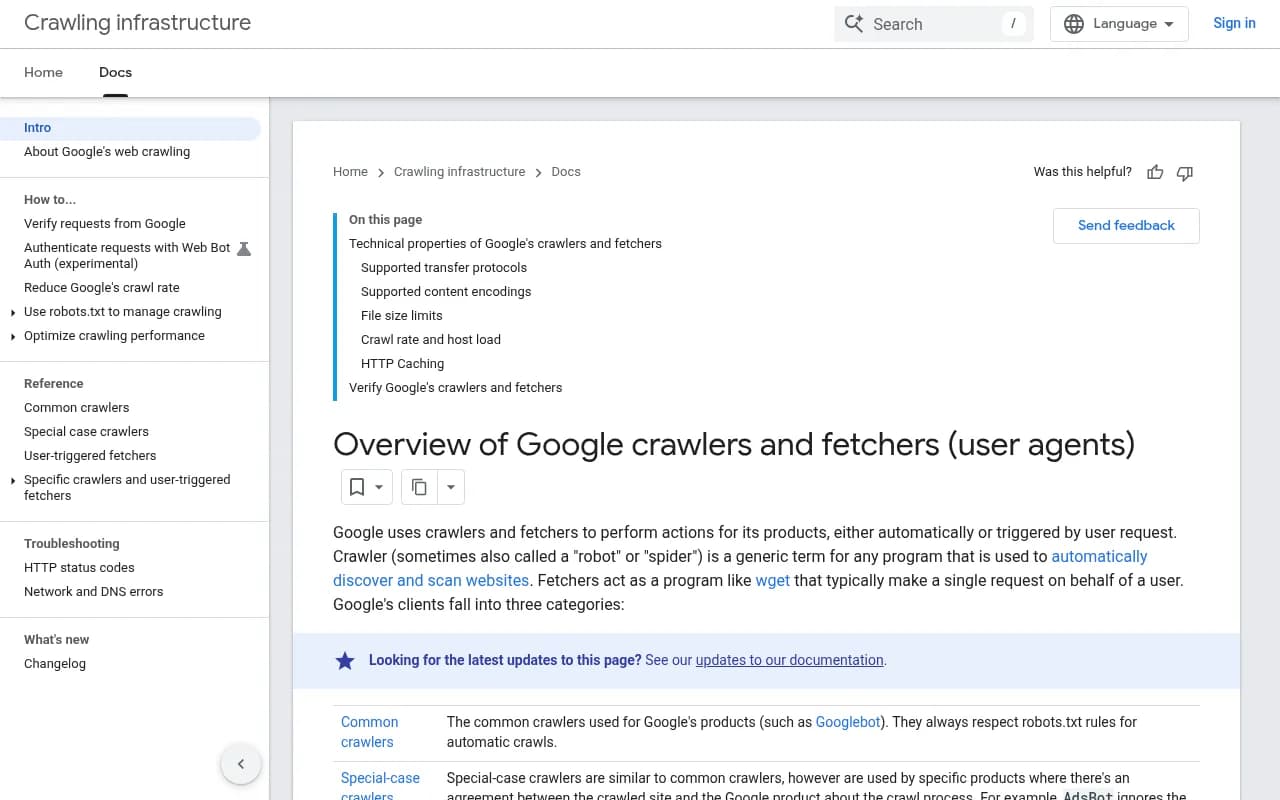Collapse the sidebar with the chevron button

[241, 765]
